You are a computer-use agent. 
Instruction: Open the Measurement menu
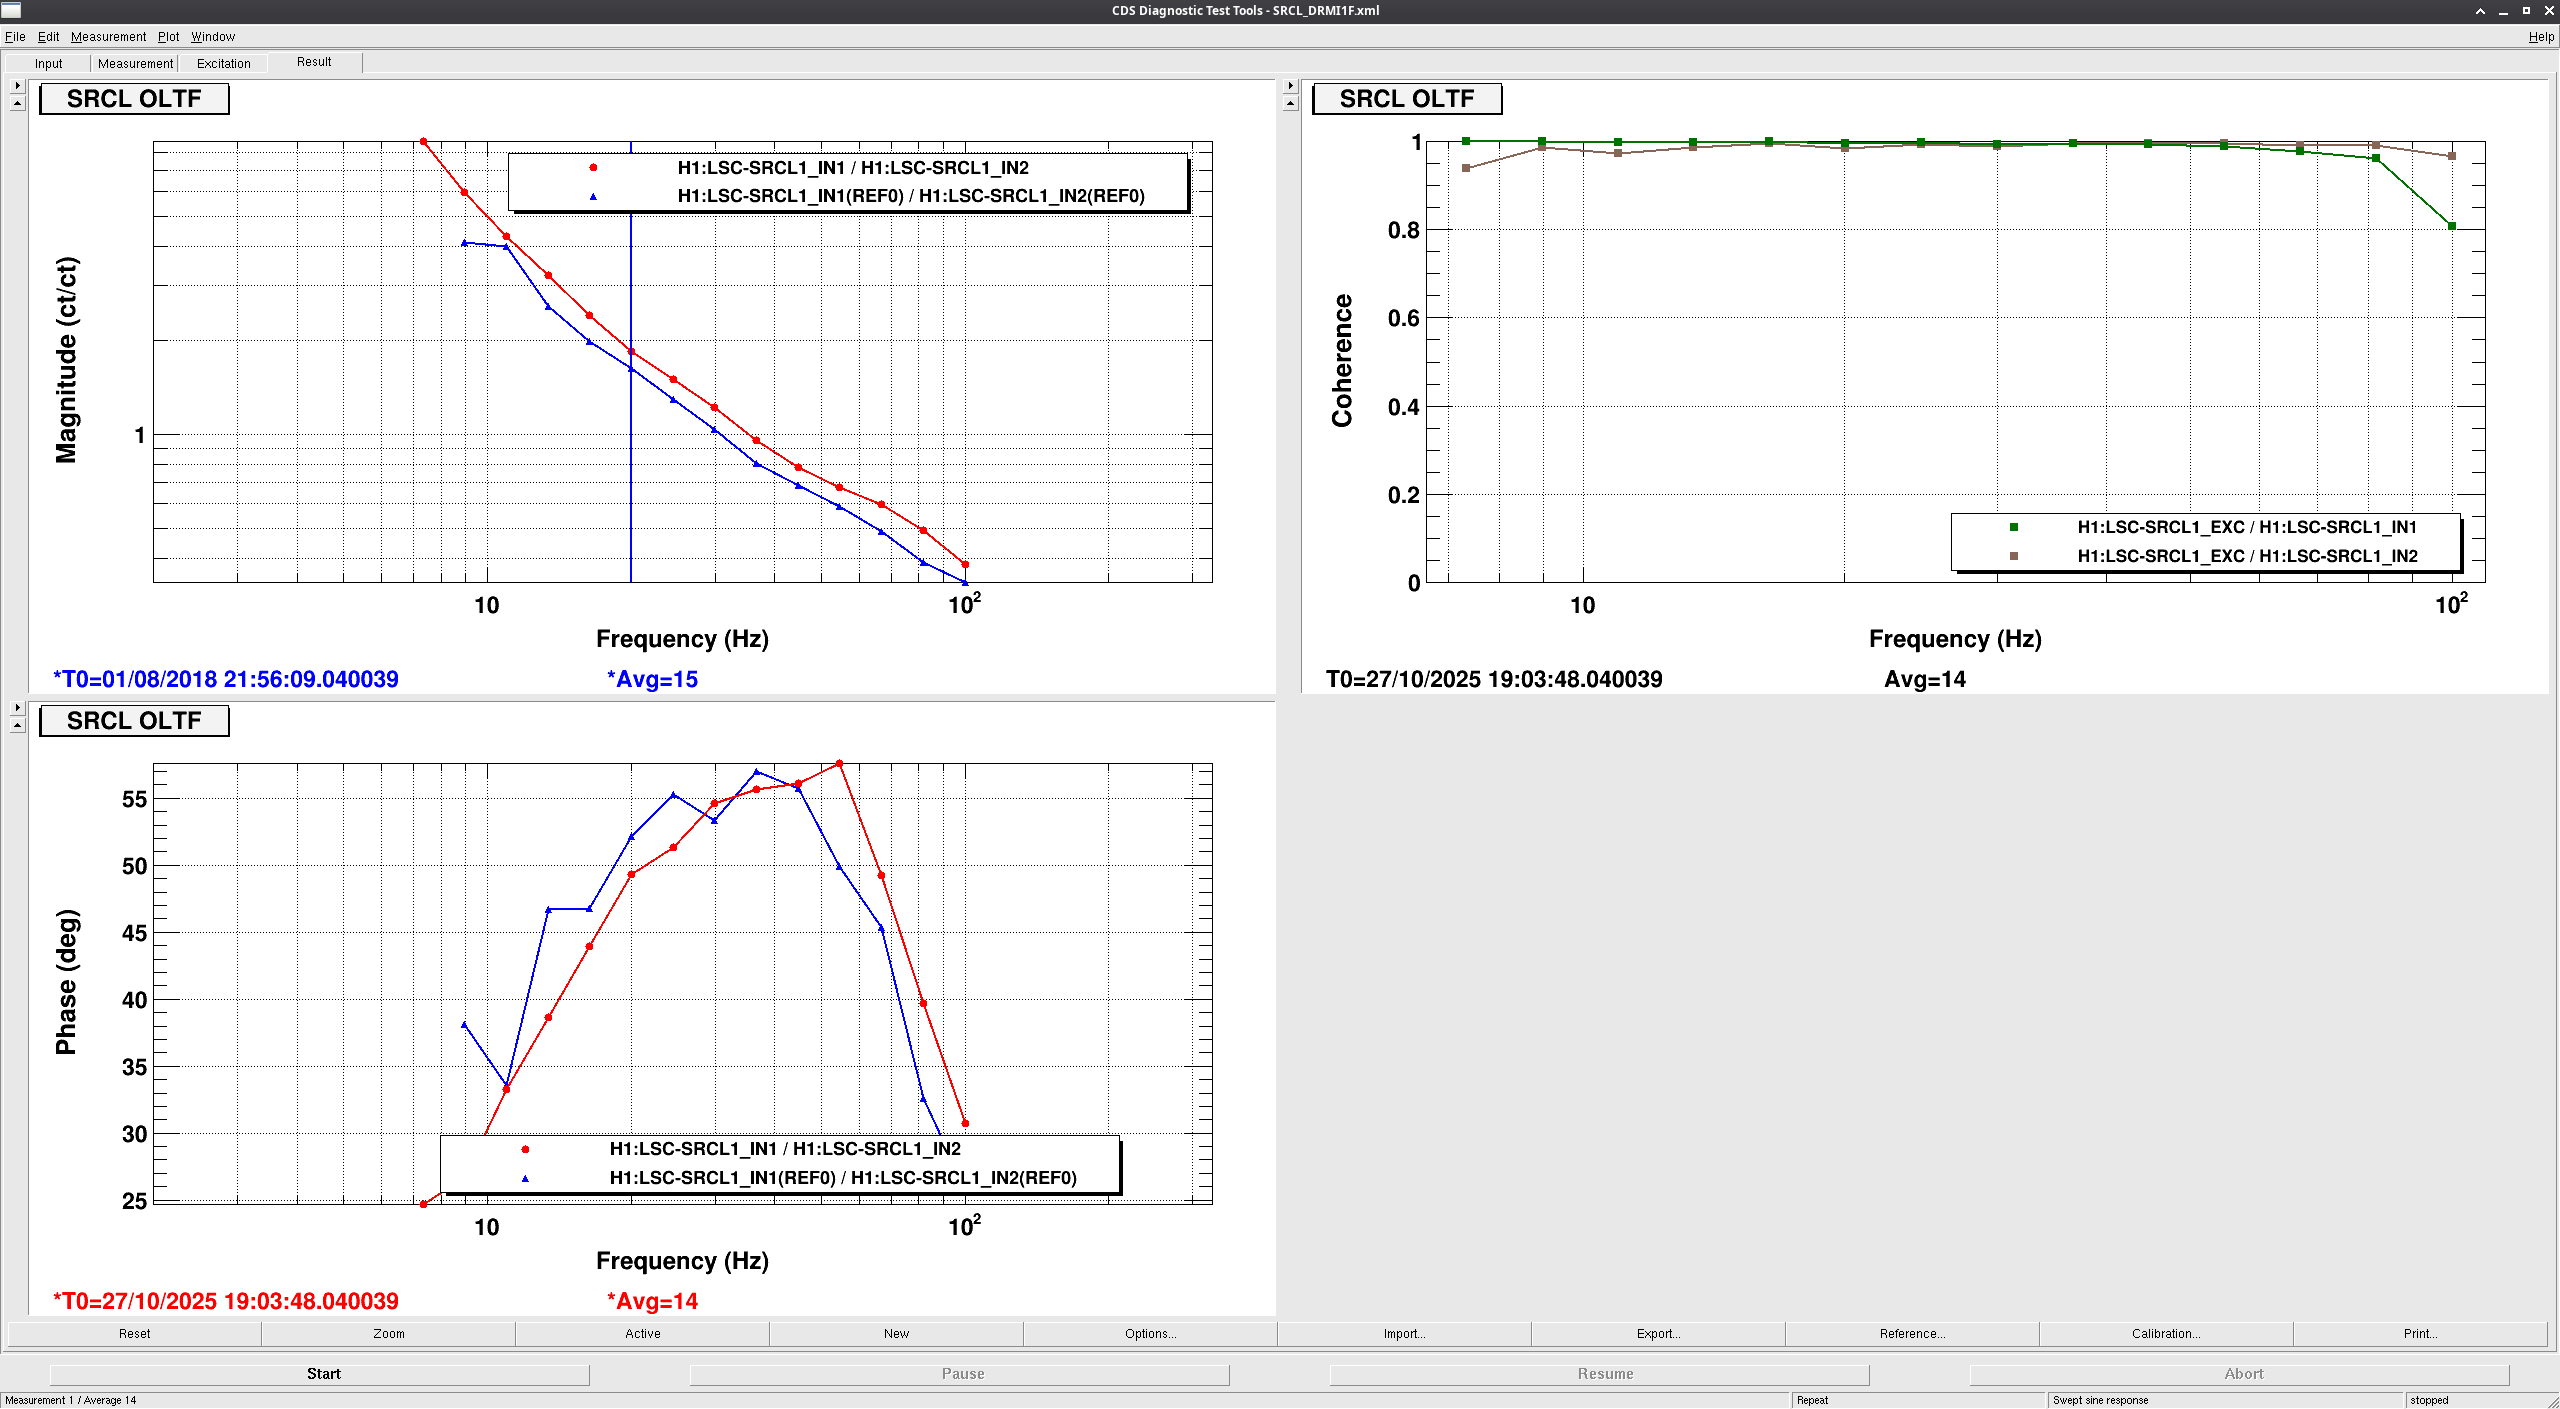108,37
